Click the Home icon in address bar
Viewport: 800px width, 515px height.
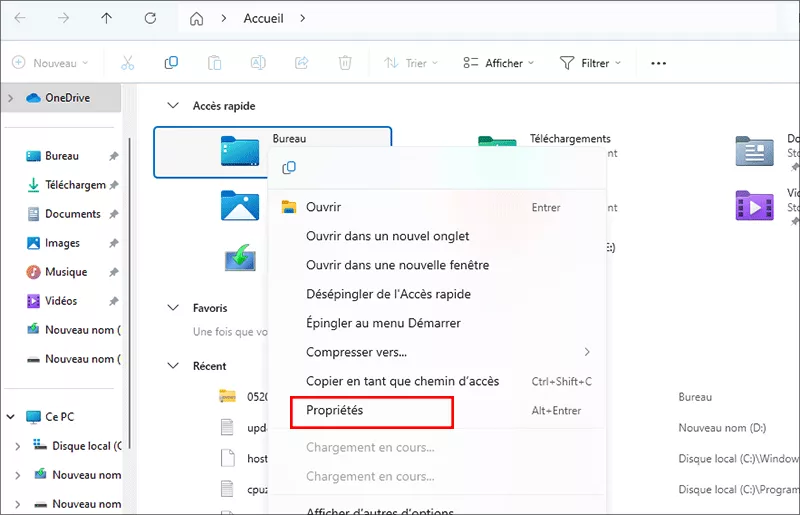coord(196,19)
